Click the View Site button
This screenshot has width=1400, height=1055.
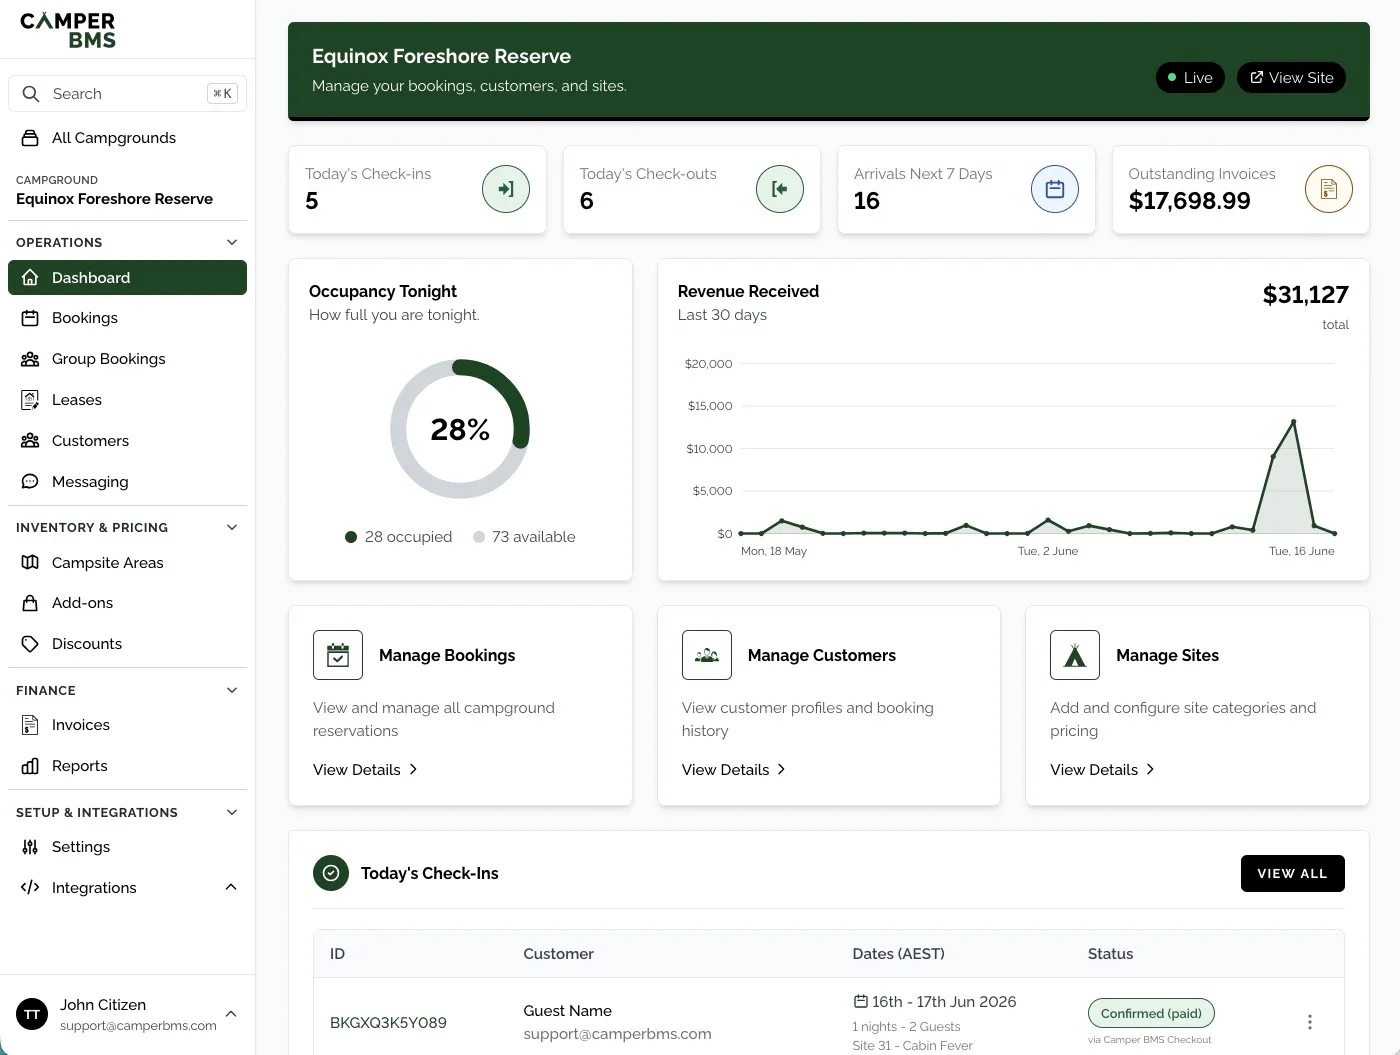click(x=1291, y=78)
